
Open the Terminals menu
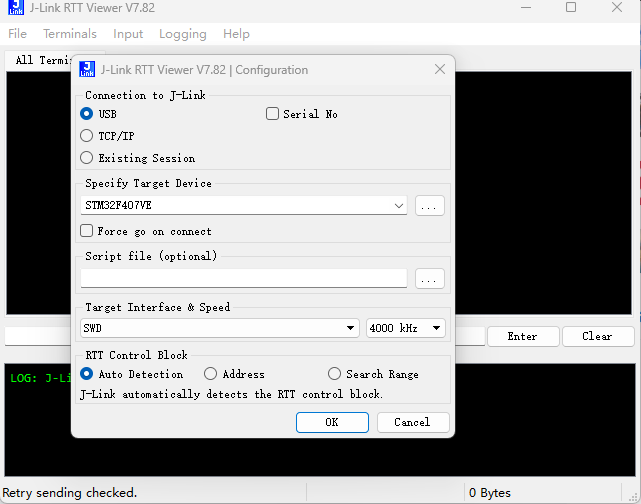point(70,34)
